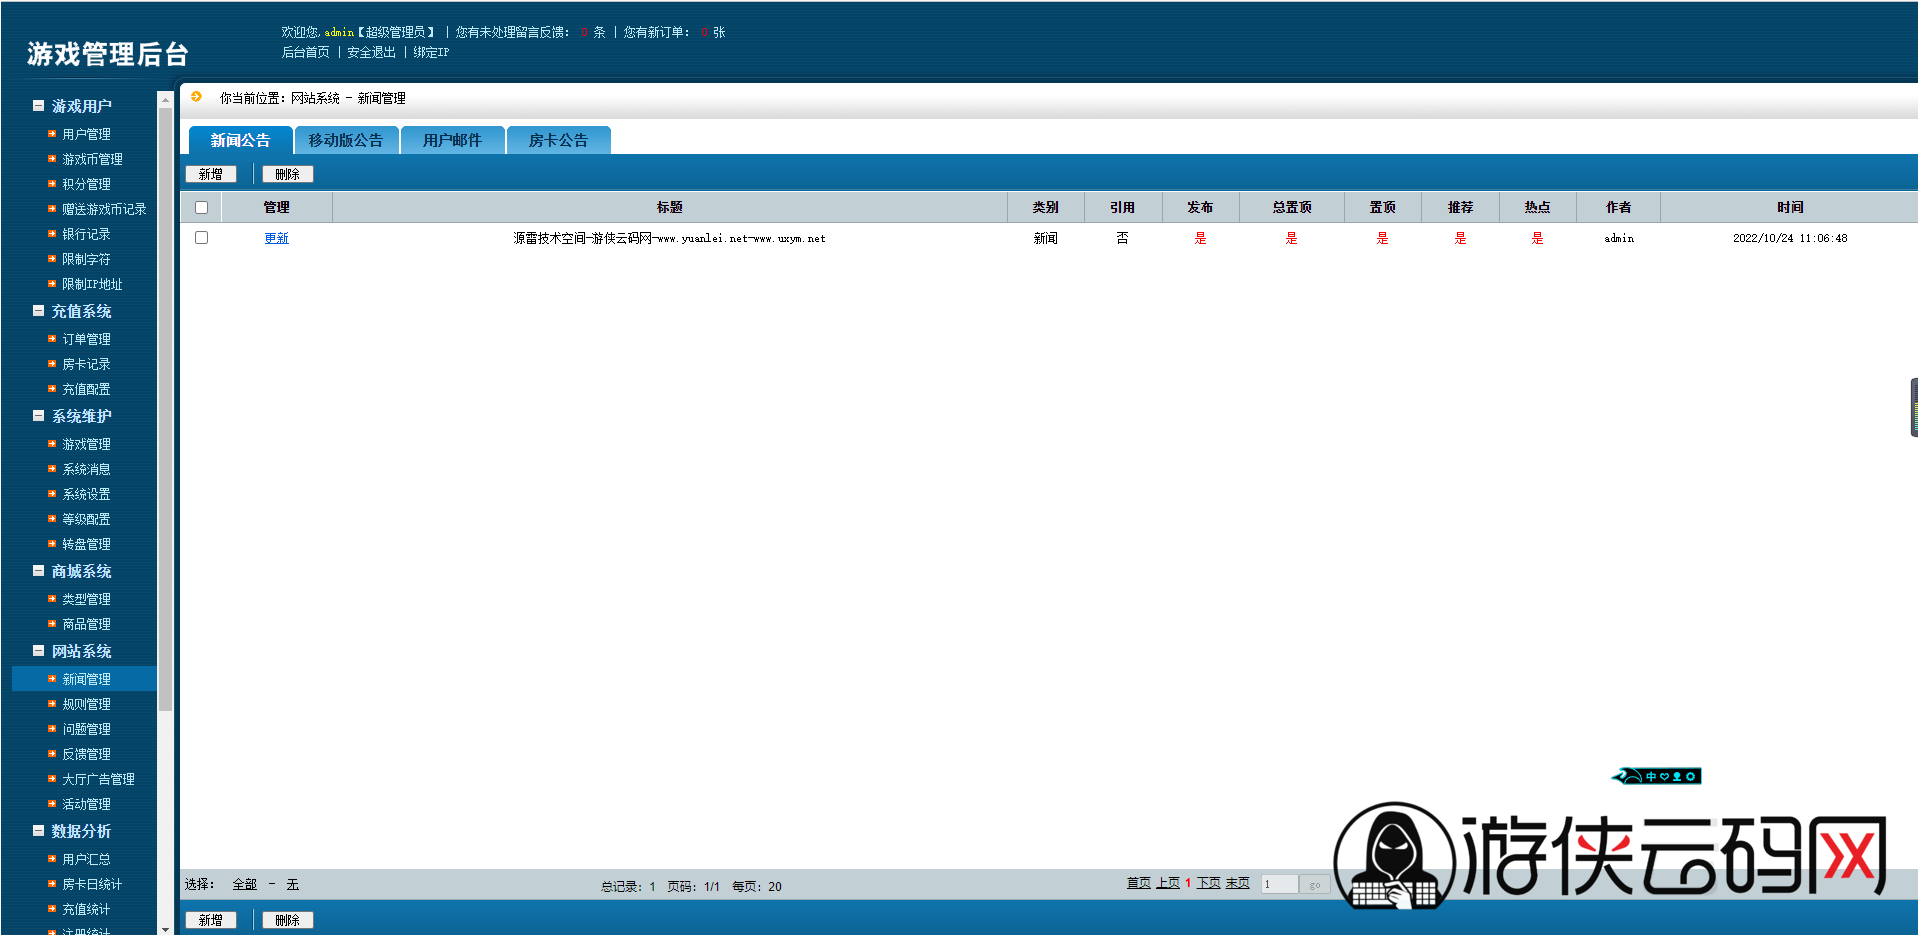Open 反馈管理 in the sidebar
Screen dimensions: 1918x935
click(x=86, y=754)
